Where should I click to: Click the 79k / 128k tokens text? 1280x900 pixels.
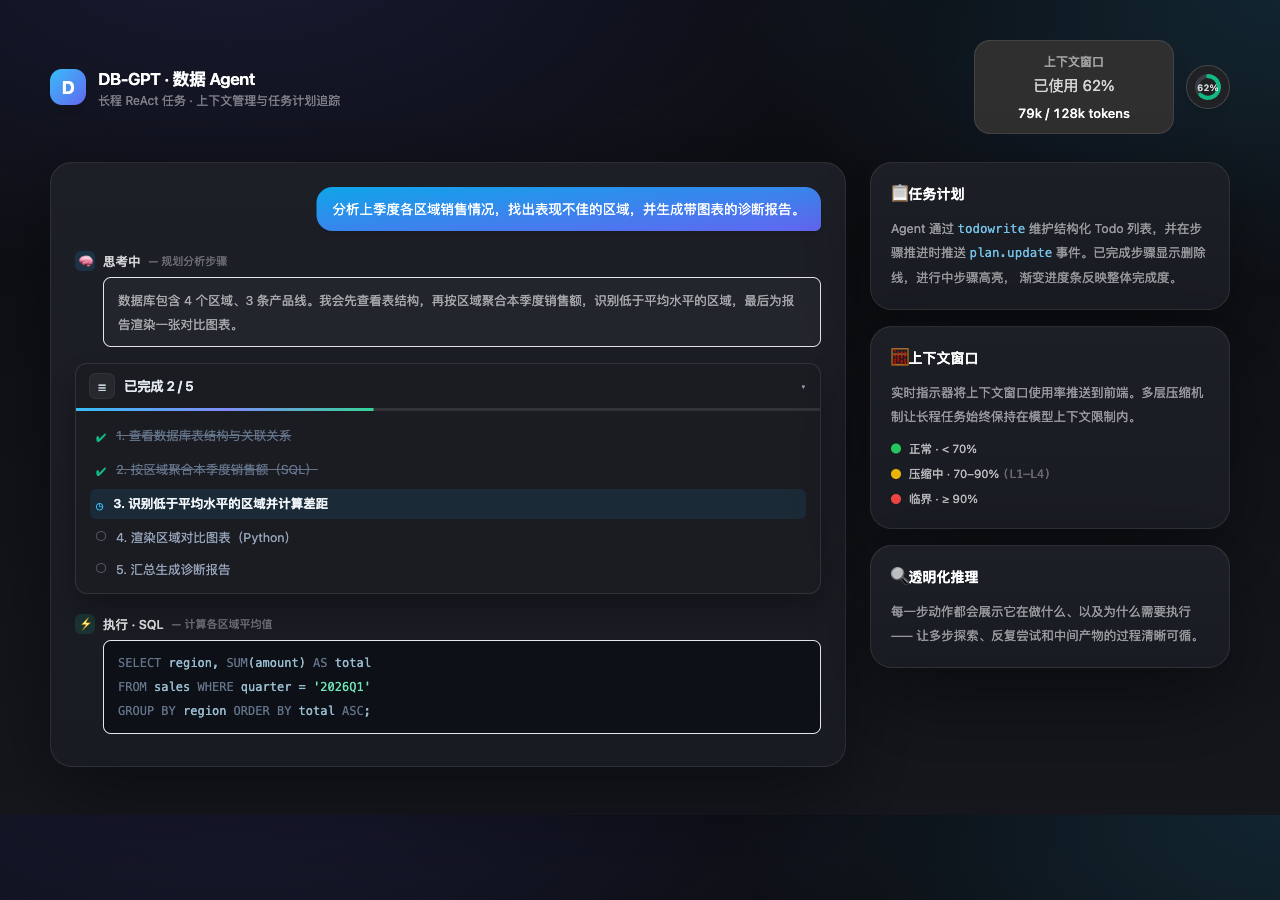click(x=1074, y=113)
